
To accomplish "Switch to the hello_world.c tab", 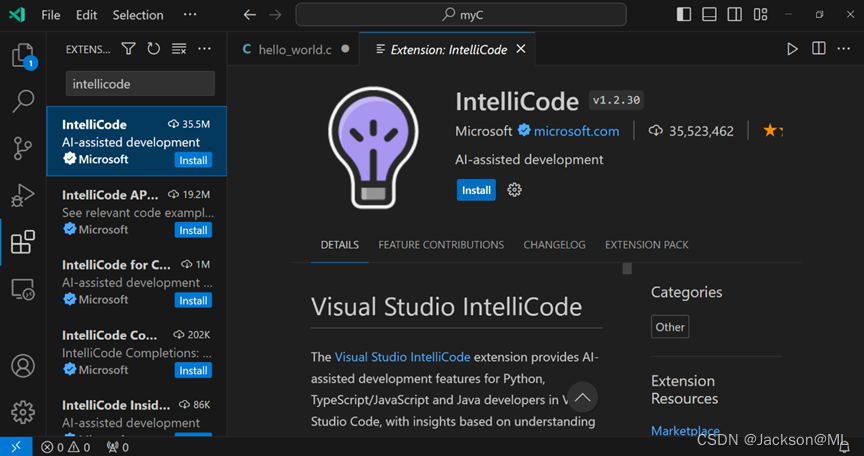I will [x=295, y=50].
